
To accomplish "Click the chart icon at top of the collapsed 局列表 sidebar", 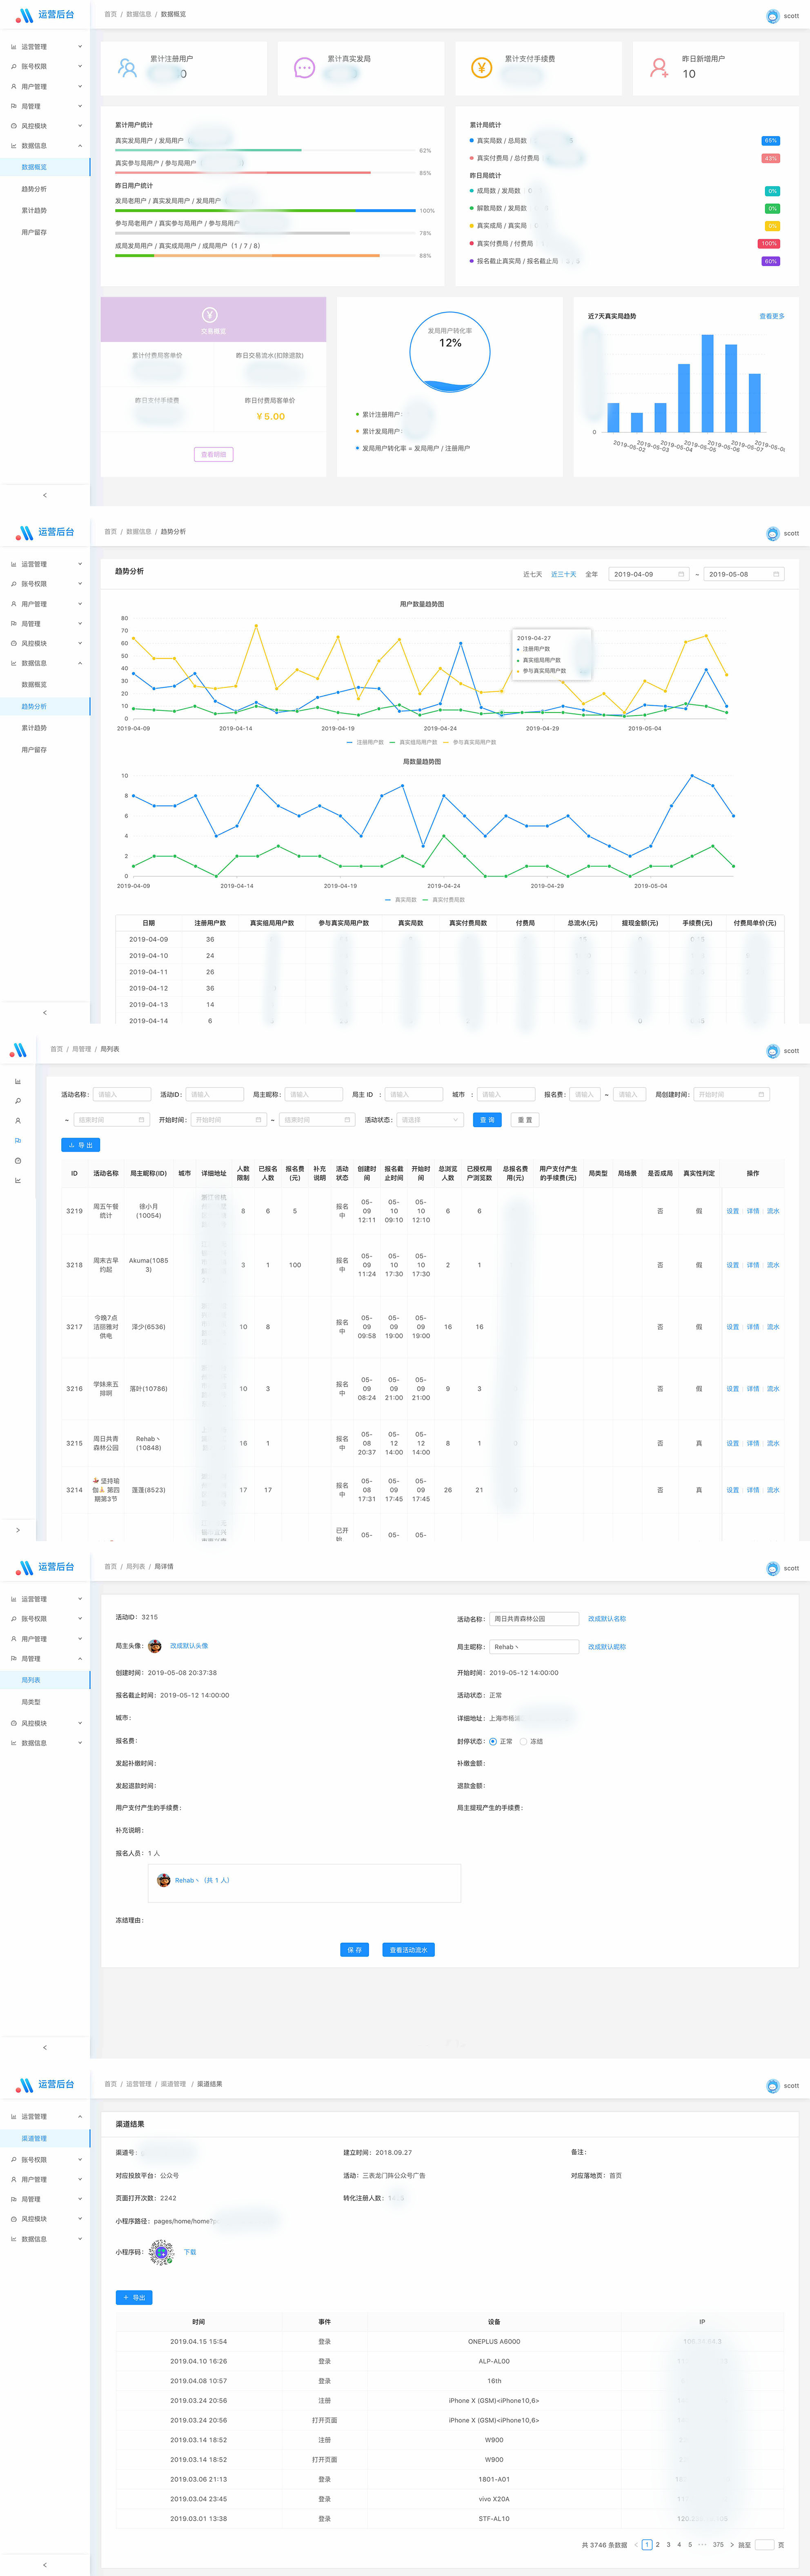I will pos(18,1082).
